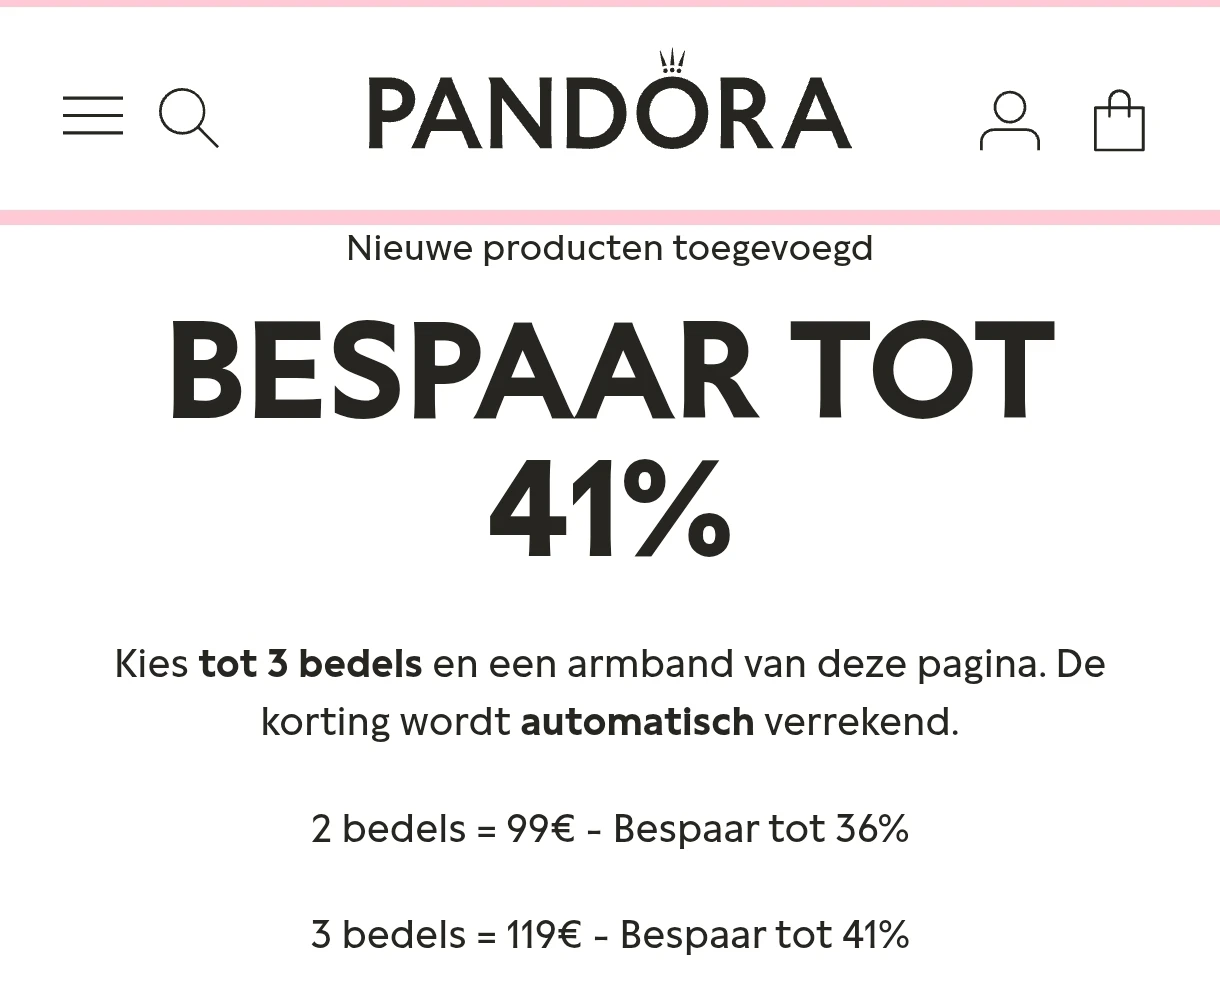Open the user account profile icon
Viewport: 1220px width, 986px height.
[1009, 121]
